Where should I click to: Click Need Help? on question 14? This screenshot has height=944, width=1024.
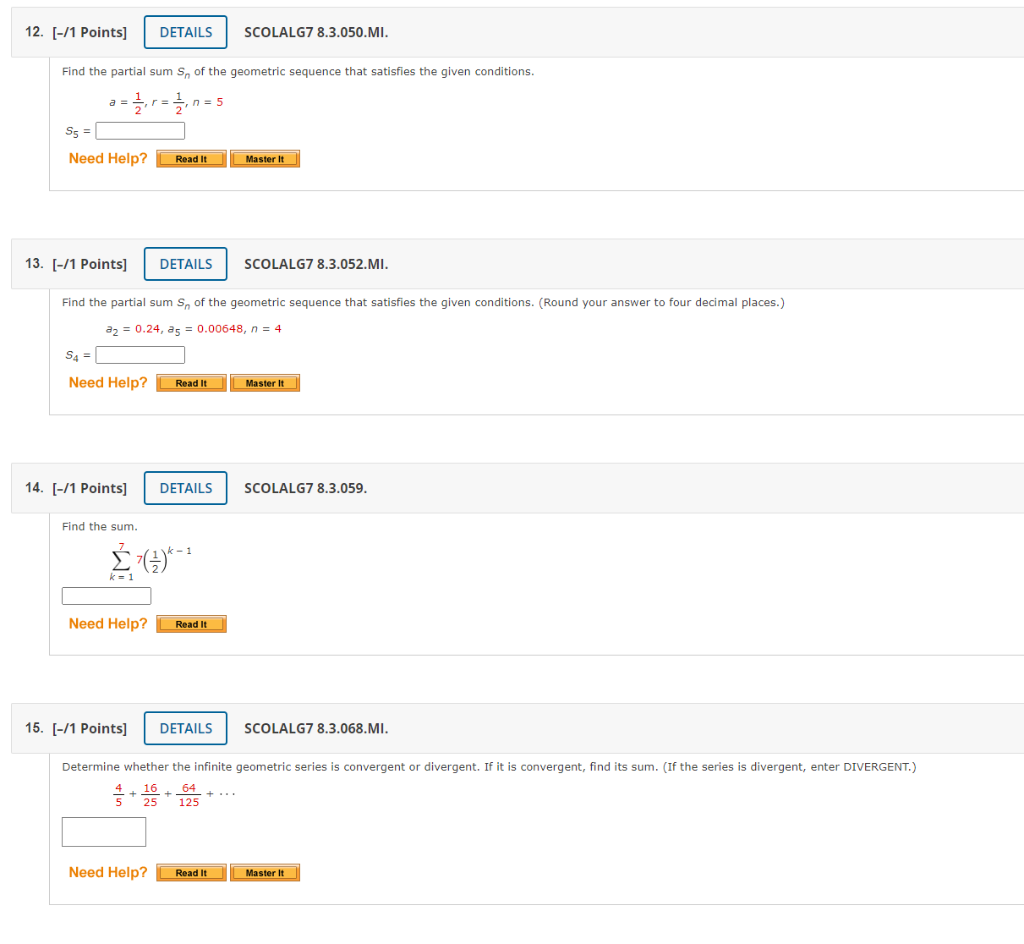click(x=107, y=623)
